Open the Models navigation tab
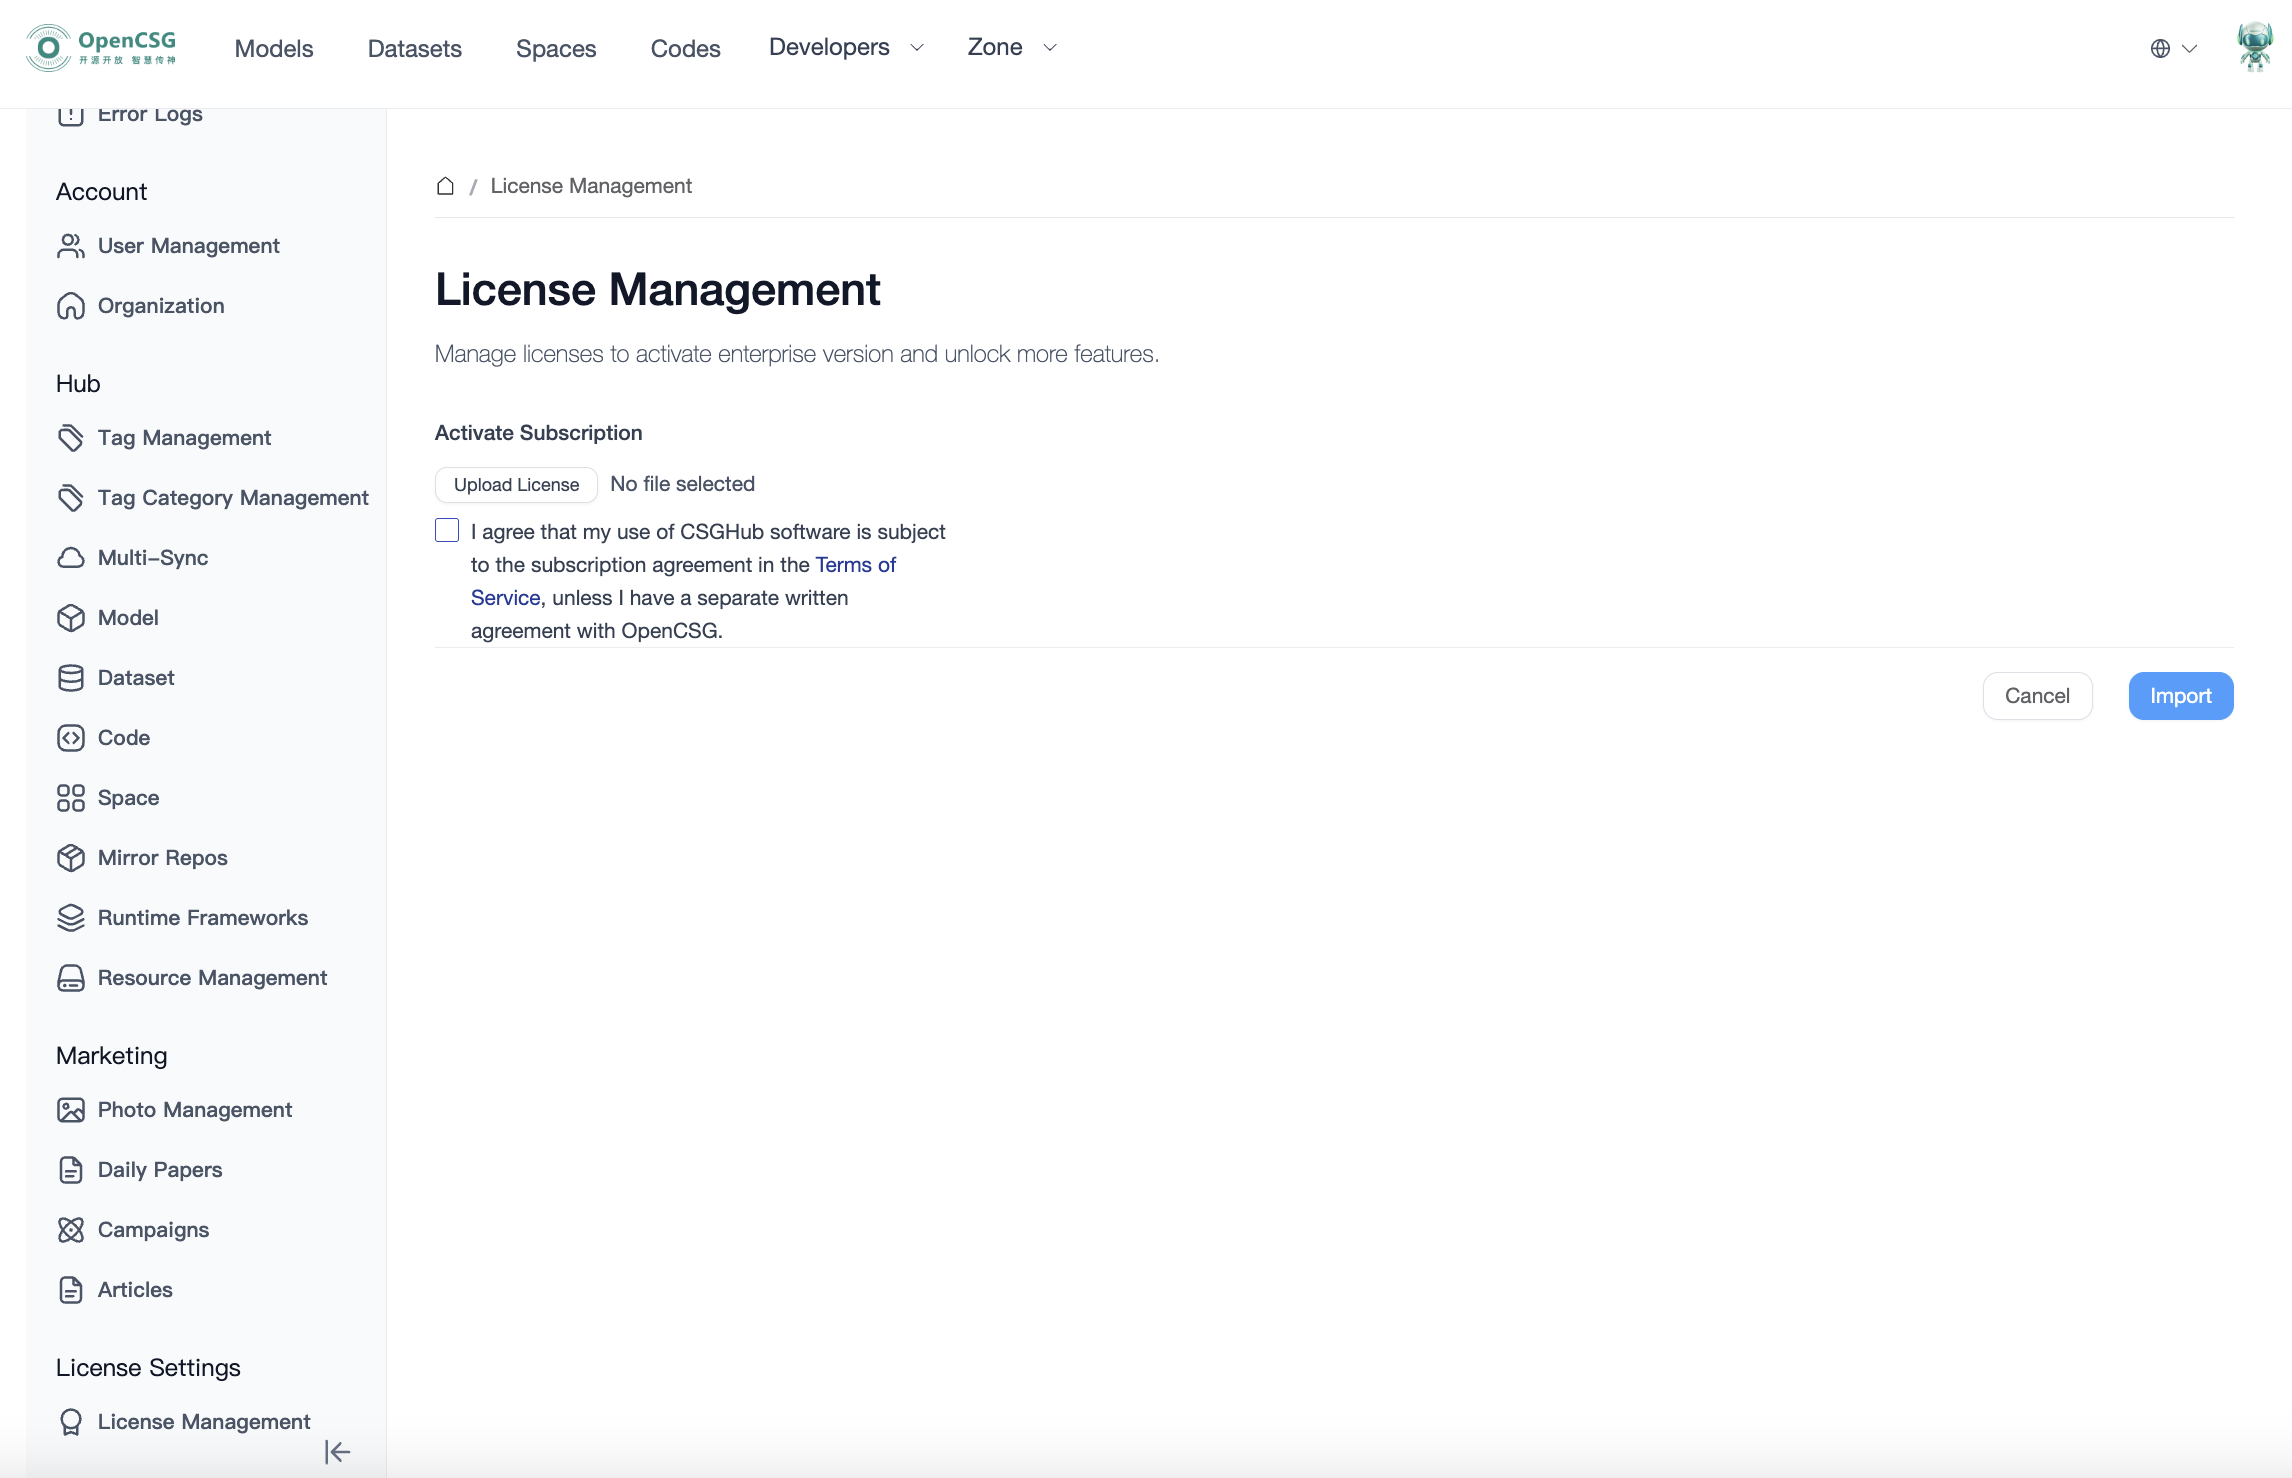This screenshot has width=2292, height=1478. (x=274, y=48)
